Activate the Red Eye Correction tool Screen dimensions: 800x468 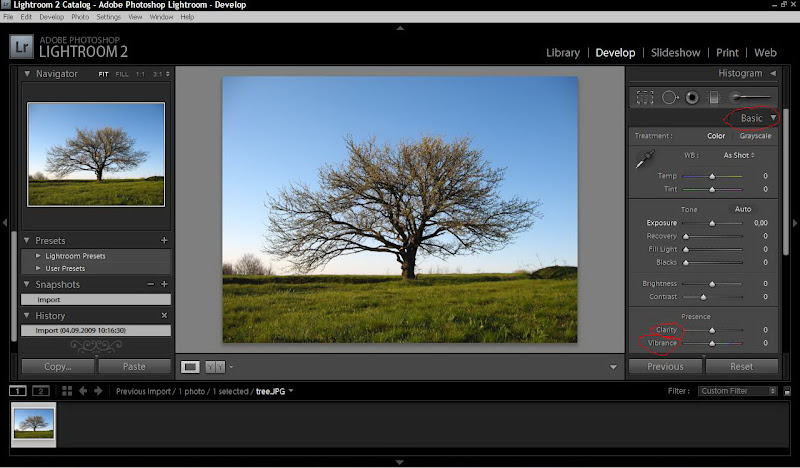(691, 97)
